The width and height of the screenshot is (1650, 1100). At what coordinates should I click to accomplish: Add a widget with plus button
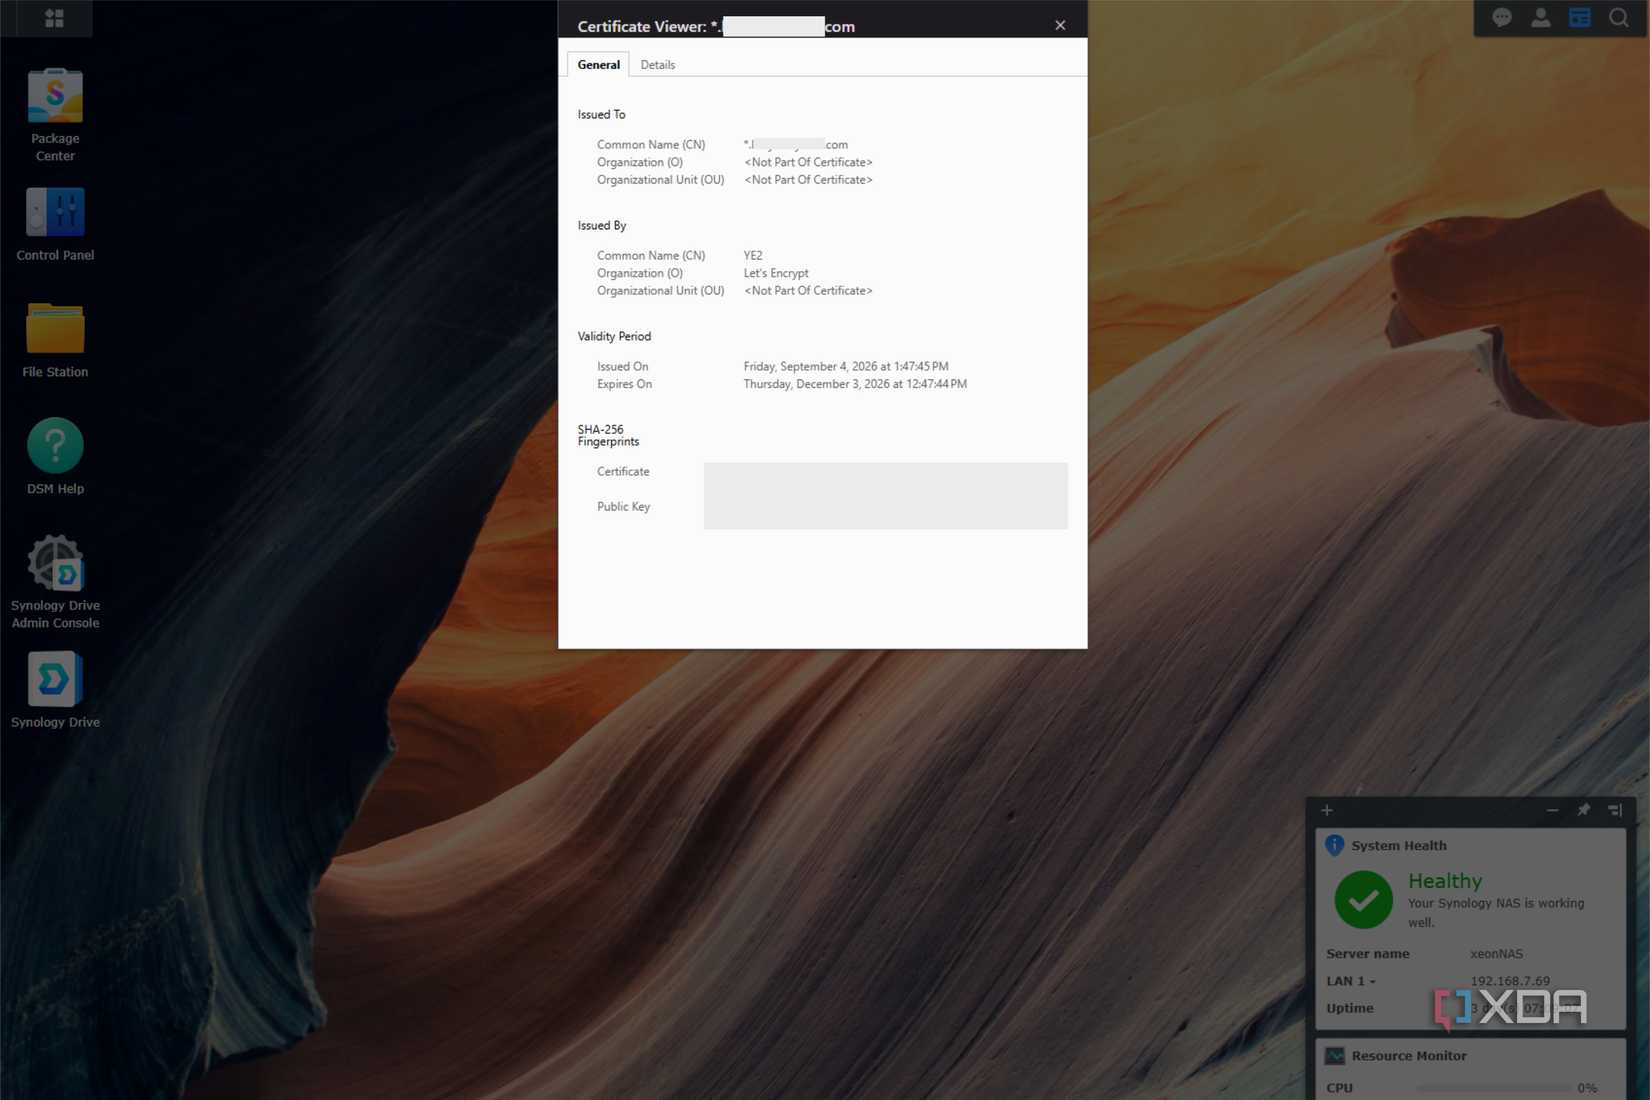1327,810
